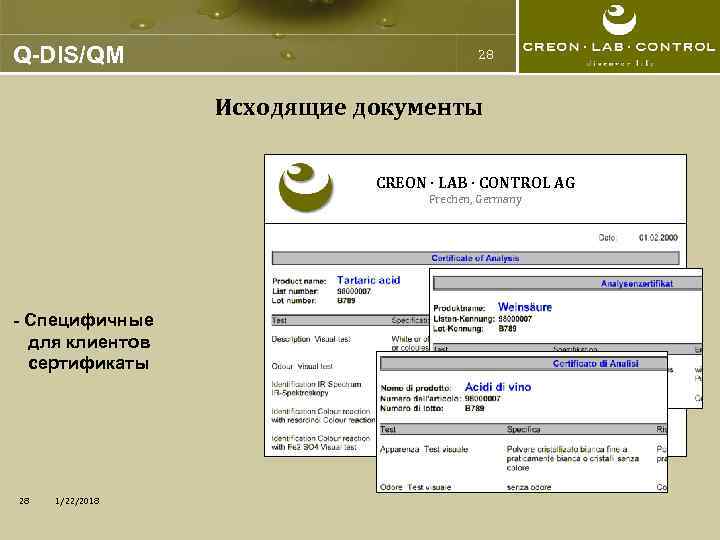Click the 'Specifica' column header
Screen dimensions: 720x540
tap(523, 429)
